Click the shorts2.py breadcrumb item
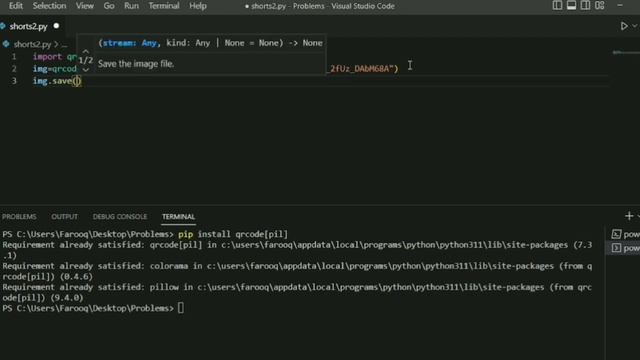Viewport: 640px width, 360px height. (x=32, y=44)
